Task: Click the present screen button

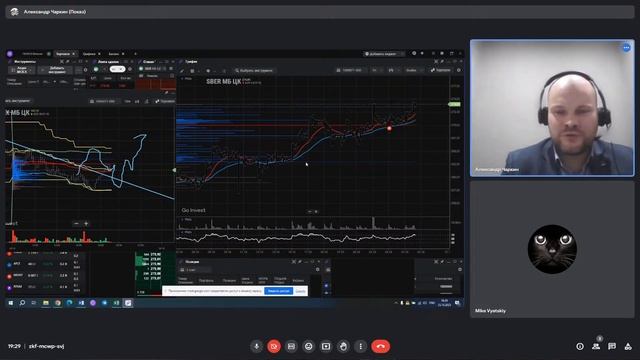Action: pos(326,346)
